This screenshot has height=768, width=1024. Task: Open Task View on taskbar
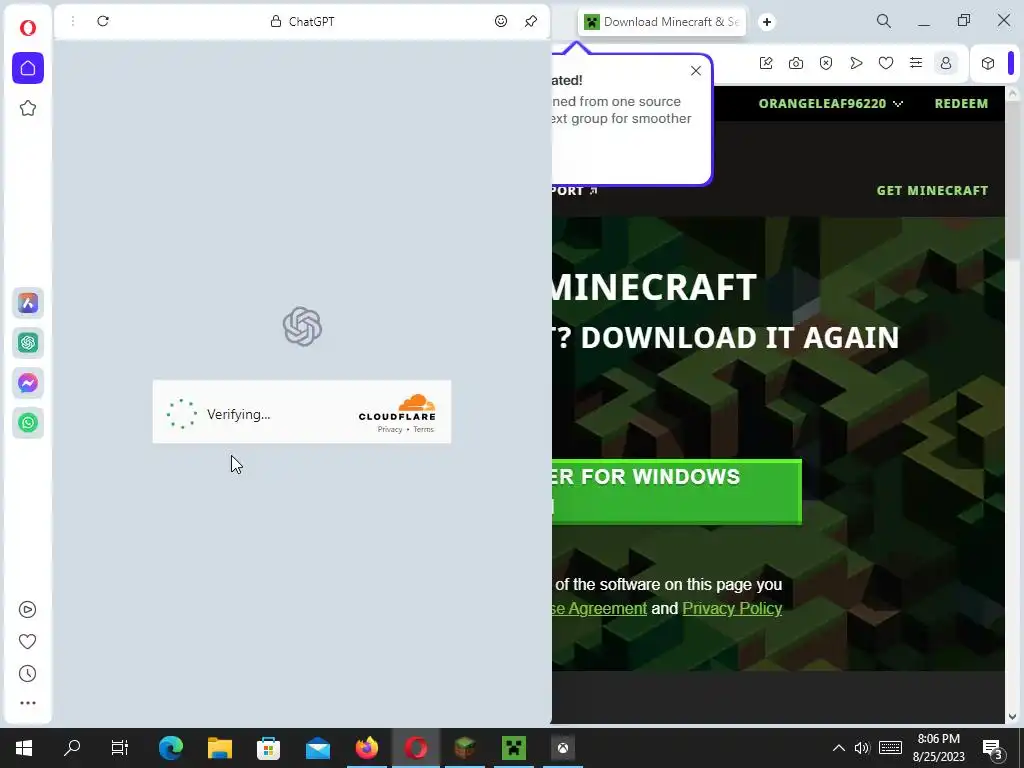click(120, 748)
